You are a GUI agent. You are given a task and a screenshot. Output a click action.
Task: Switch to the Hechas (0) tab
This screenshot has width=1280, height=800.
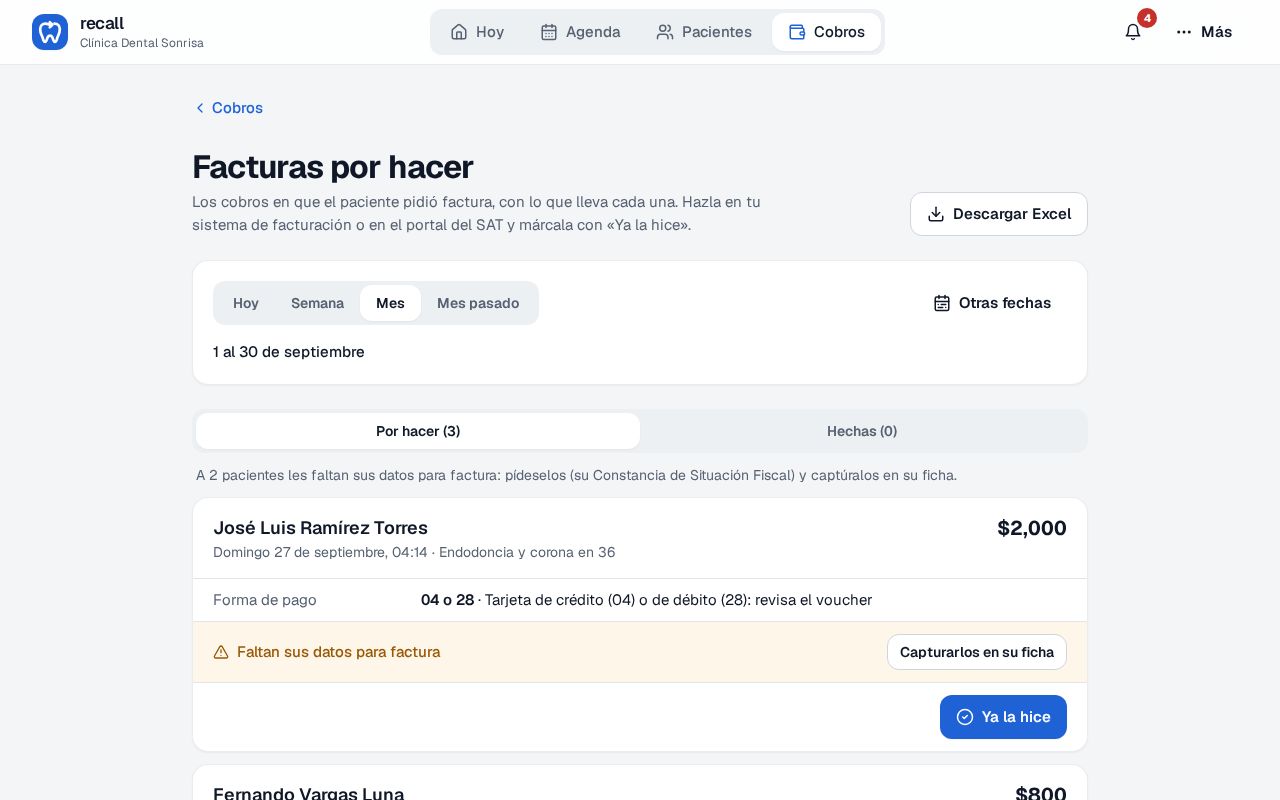862,431
